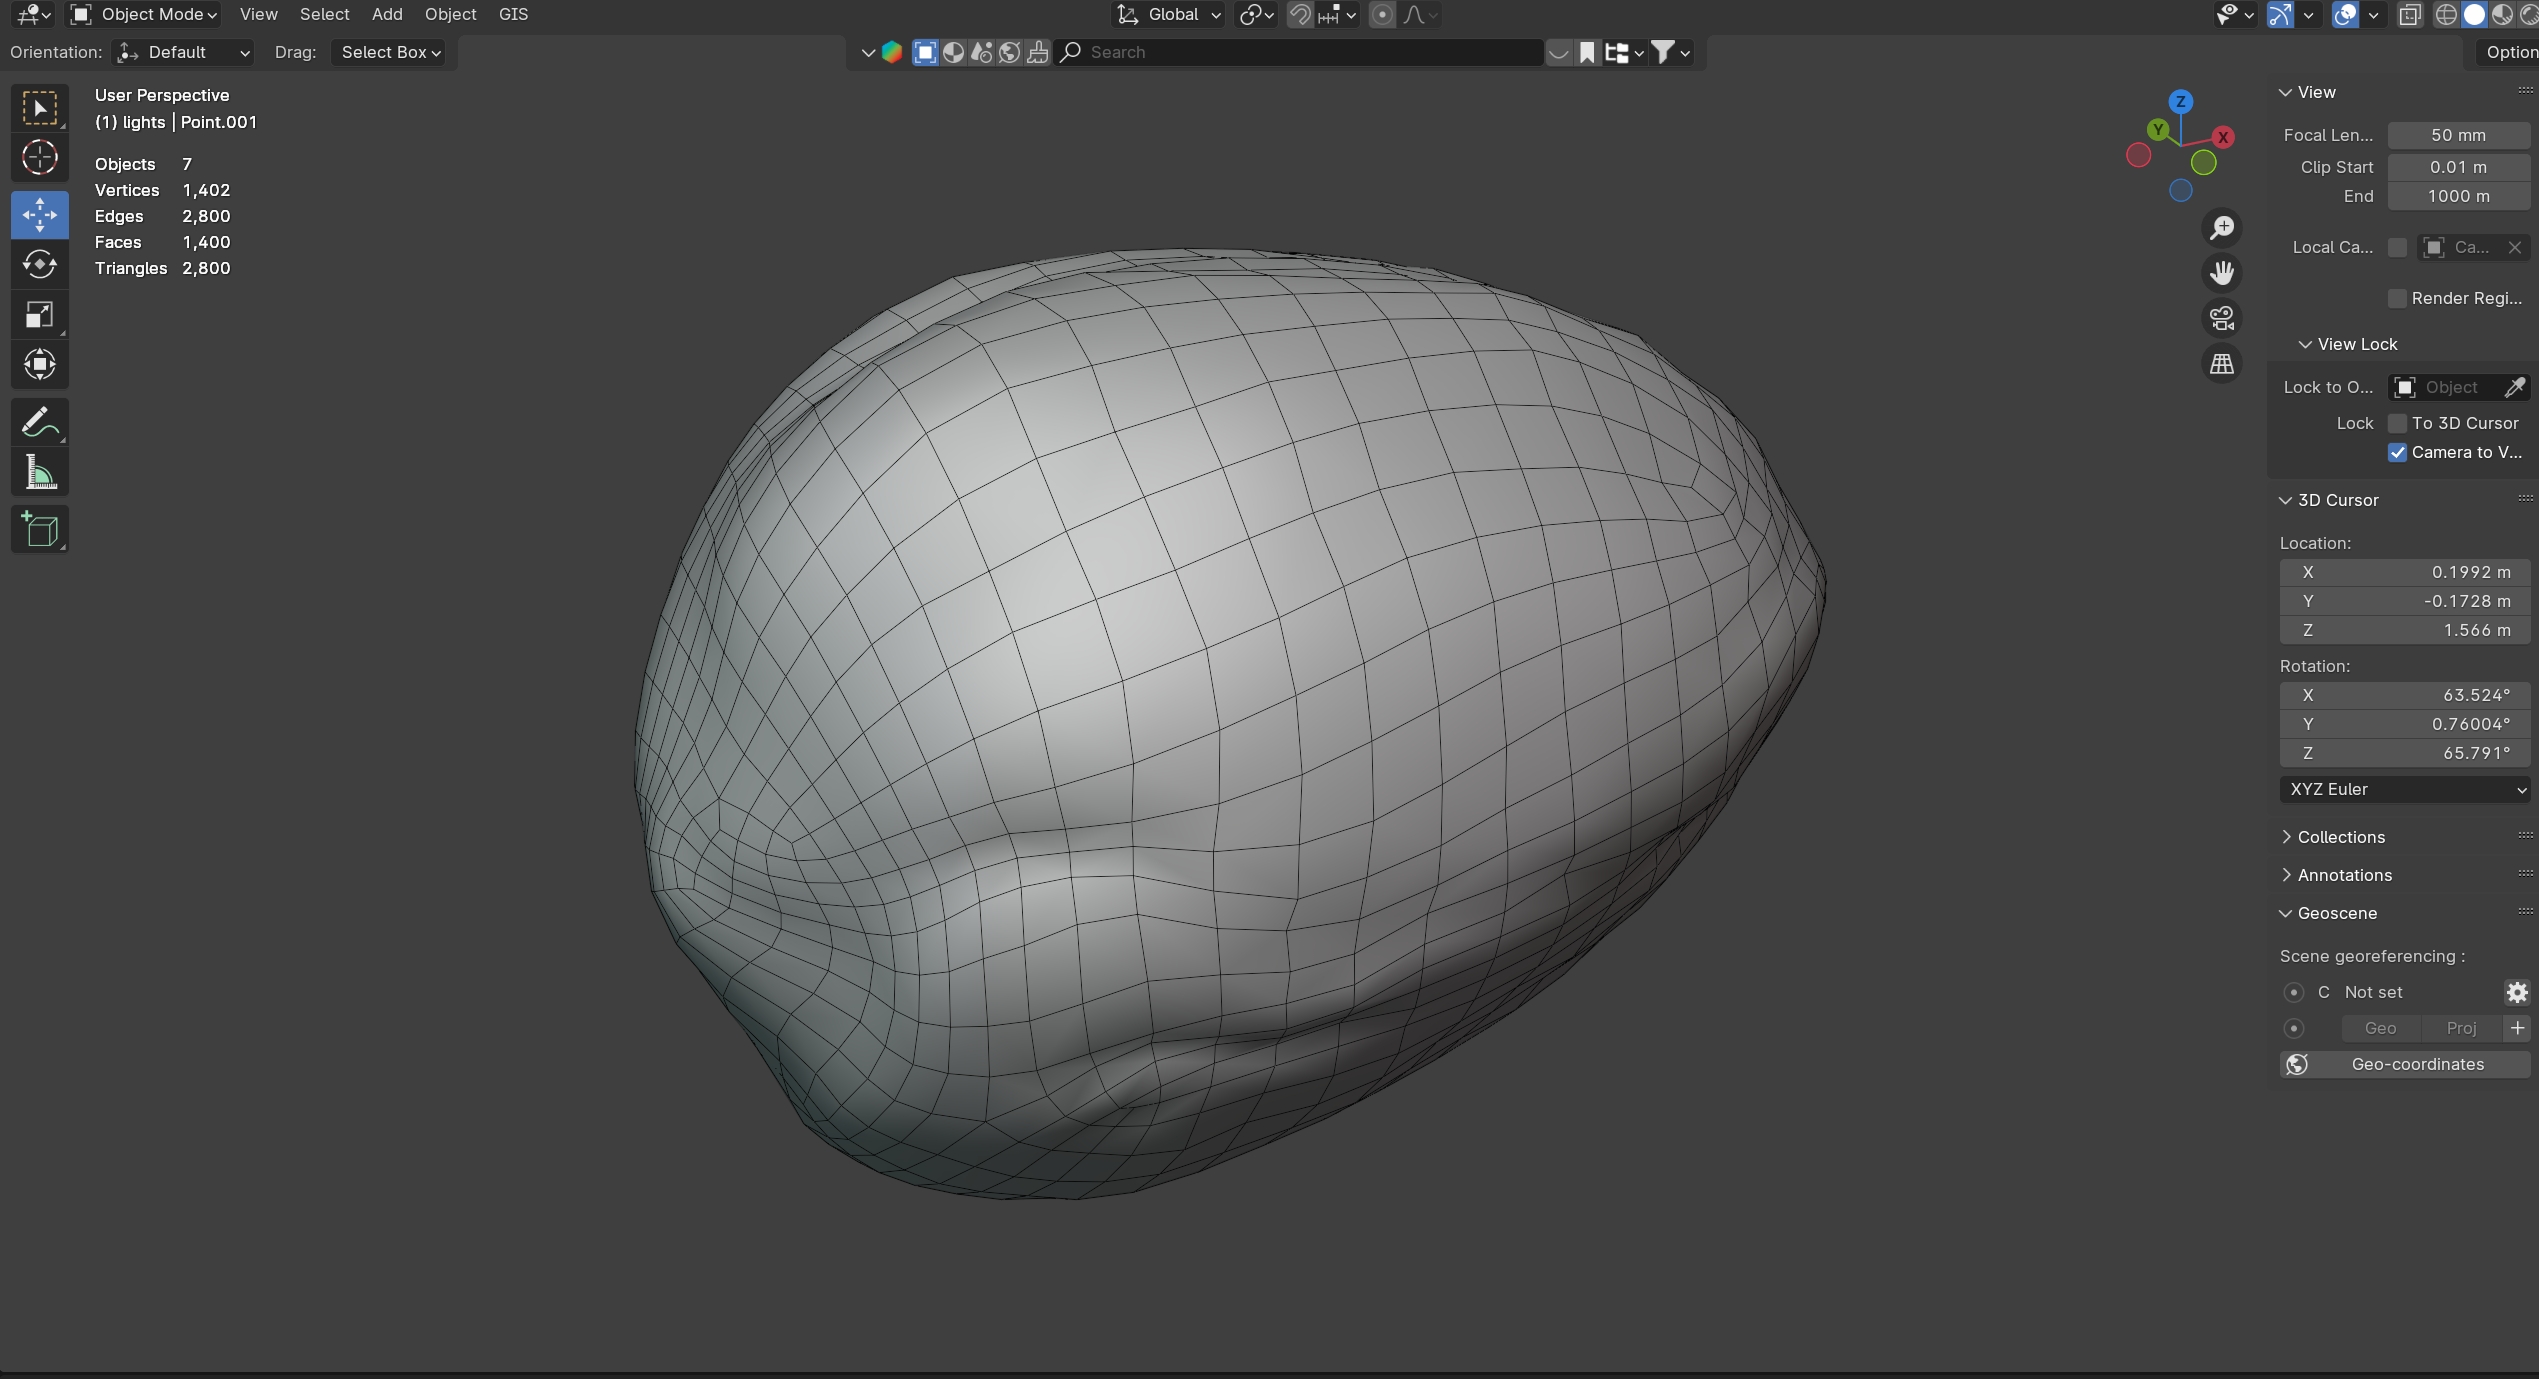
Task: Toggle camera view with camera icon
Action: pyautogui.click(x=2221, y=319)
